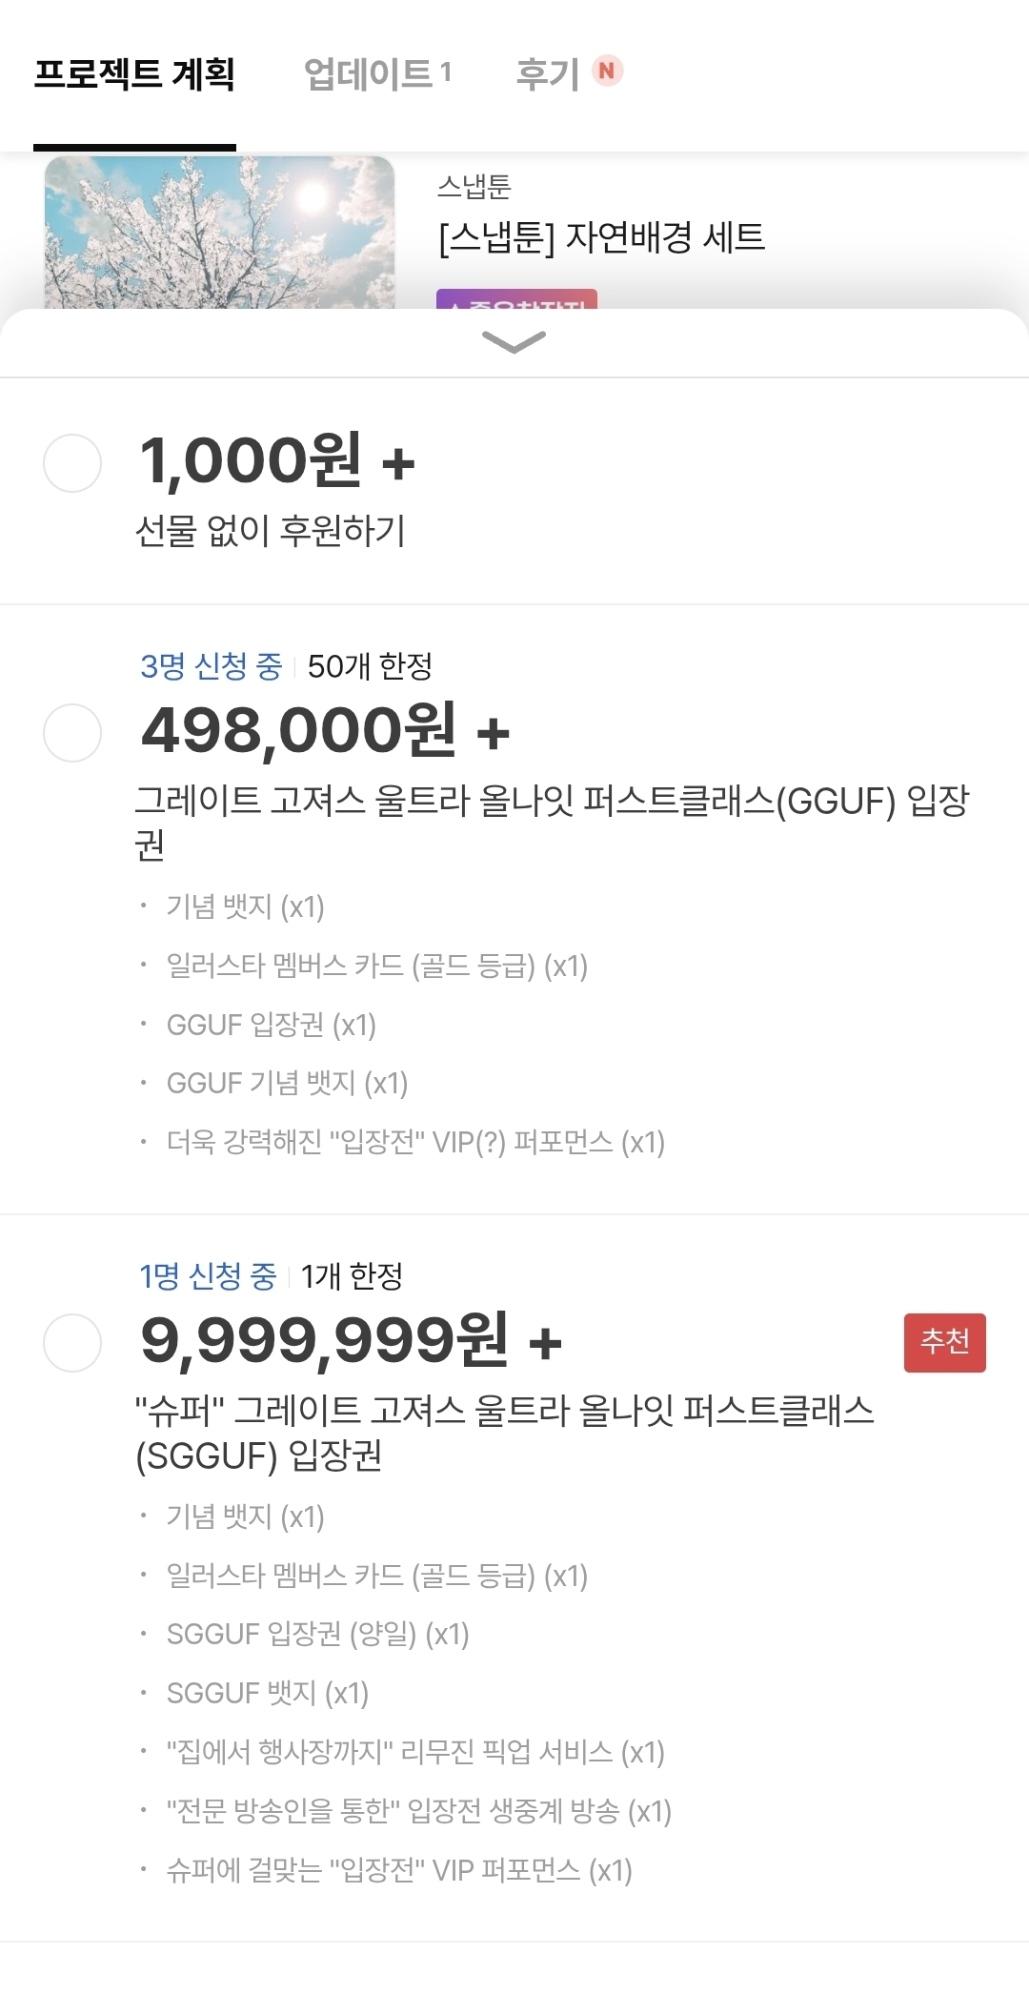Click the 리무진 픽업 서비스 reward item

(415, 1752)
